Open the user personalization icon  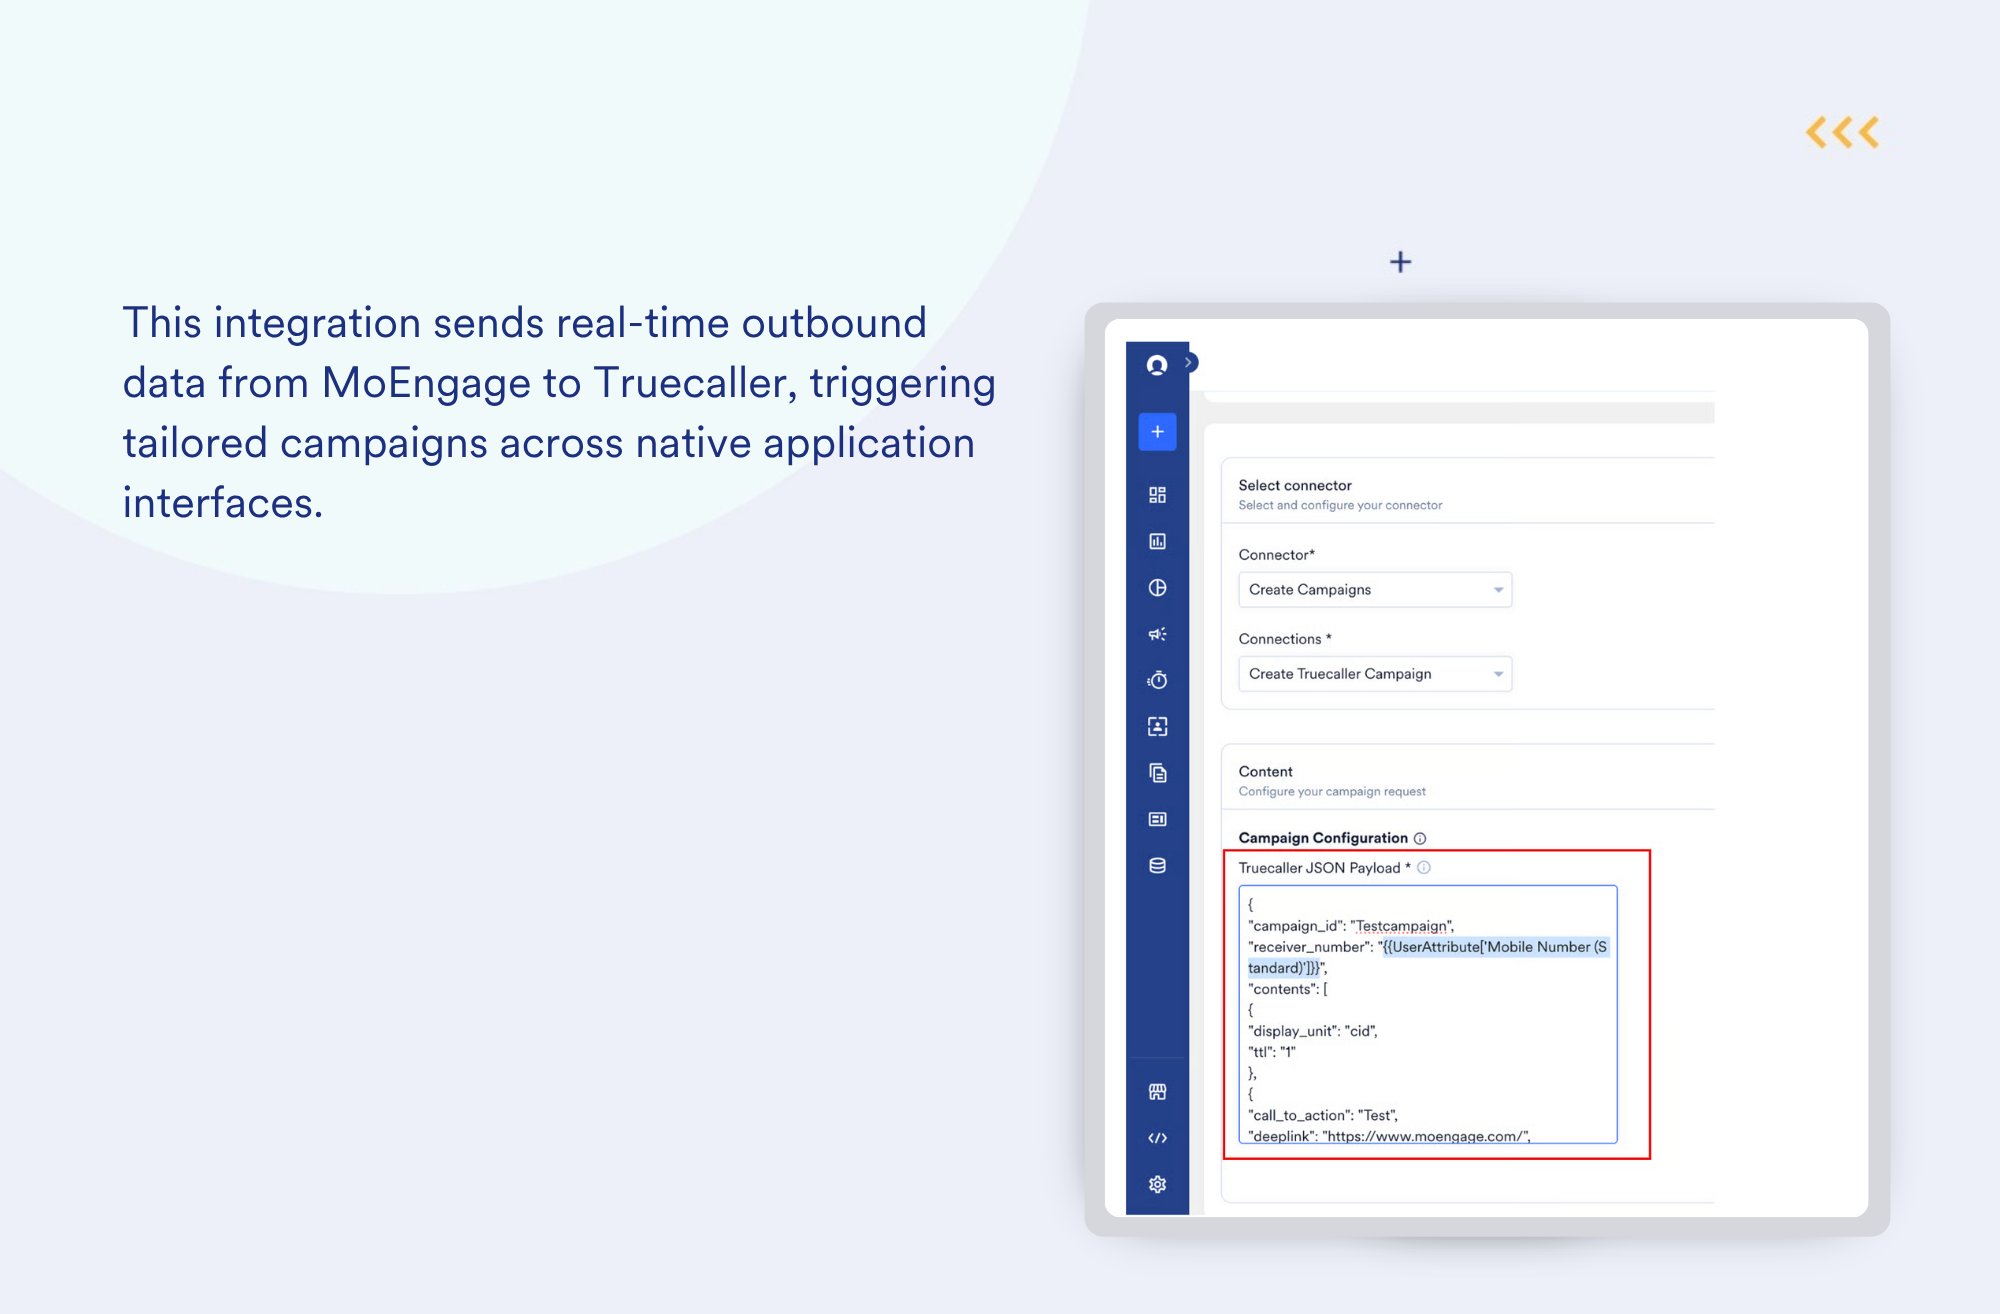coord(1157,727)
